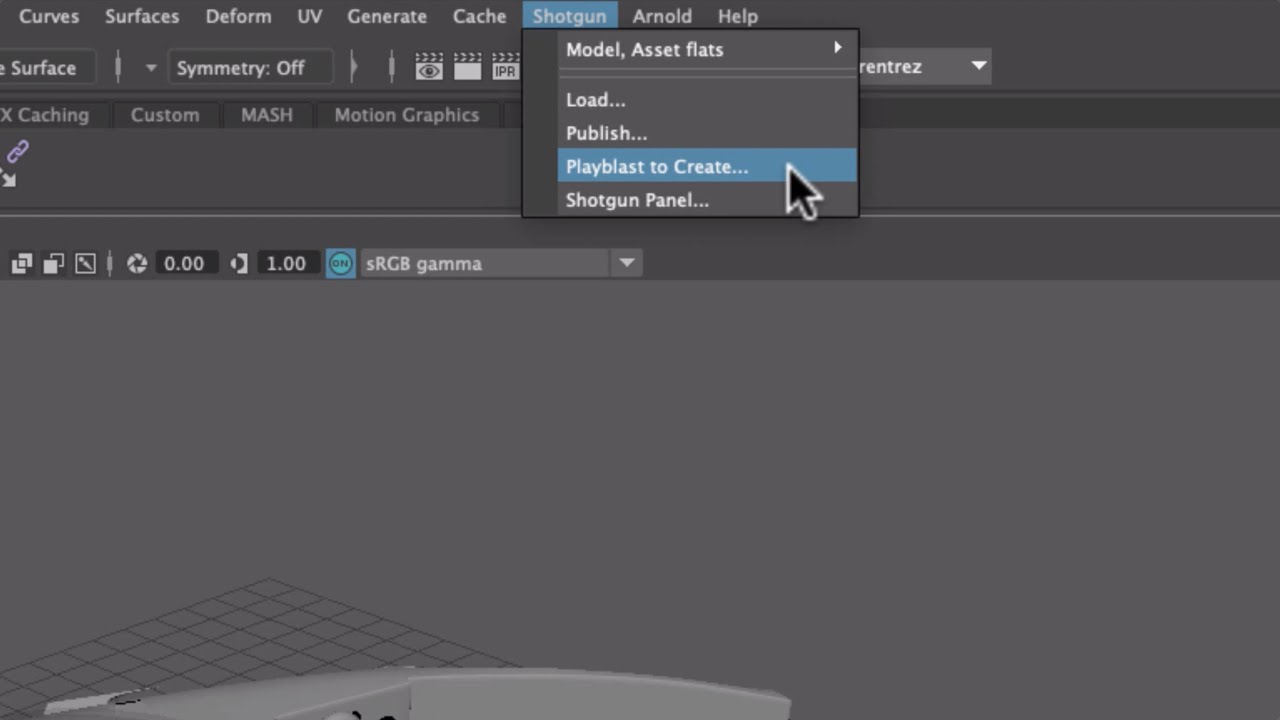
Task: Open the Render View clapperboard-with-eye icon
Action: point(429,67)
